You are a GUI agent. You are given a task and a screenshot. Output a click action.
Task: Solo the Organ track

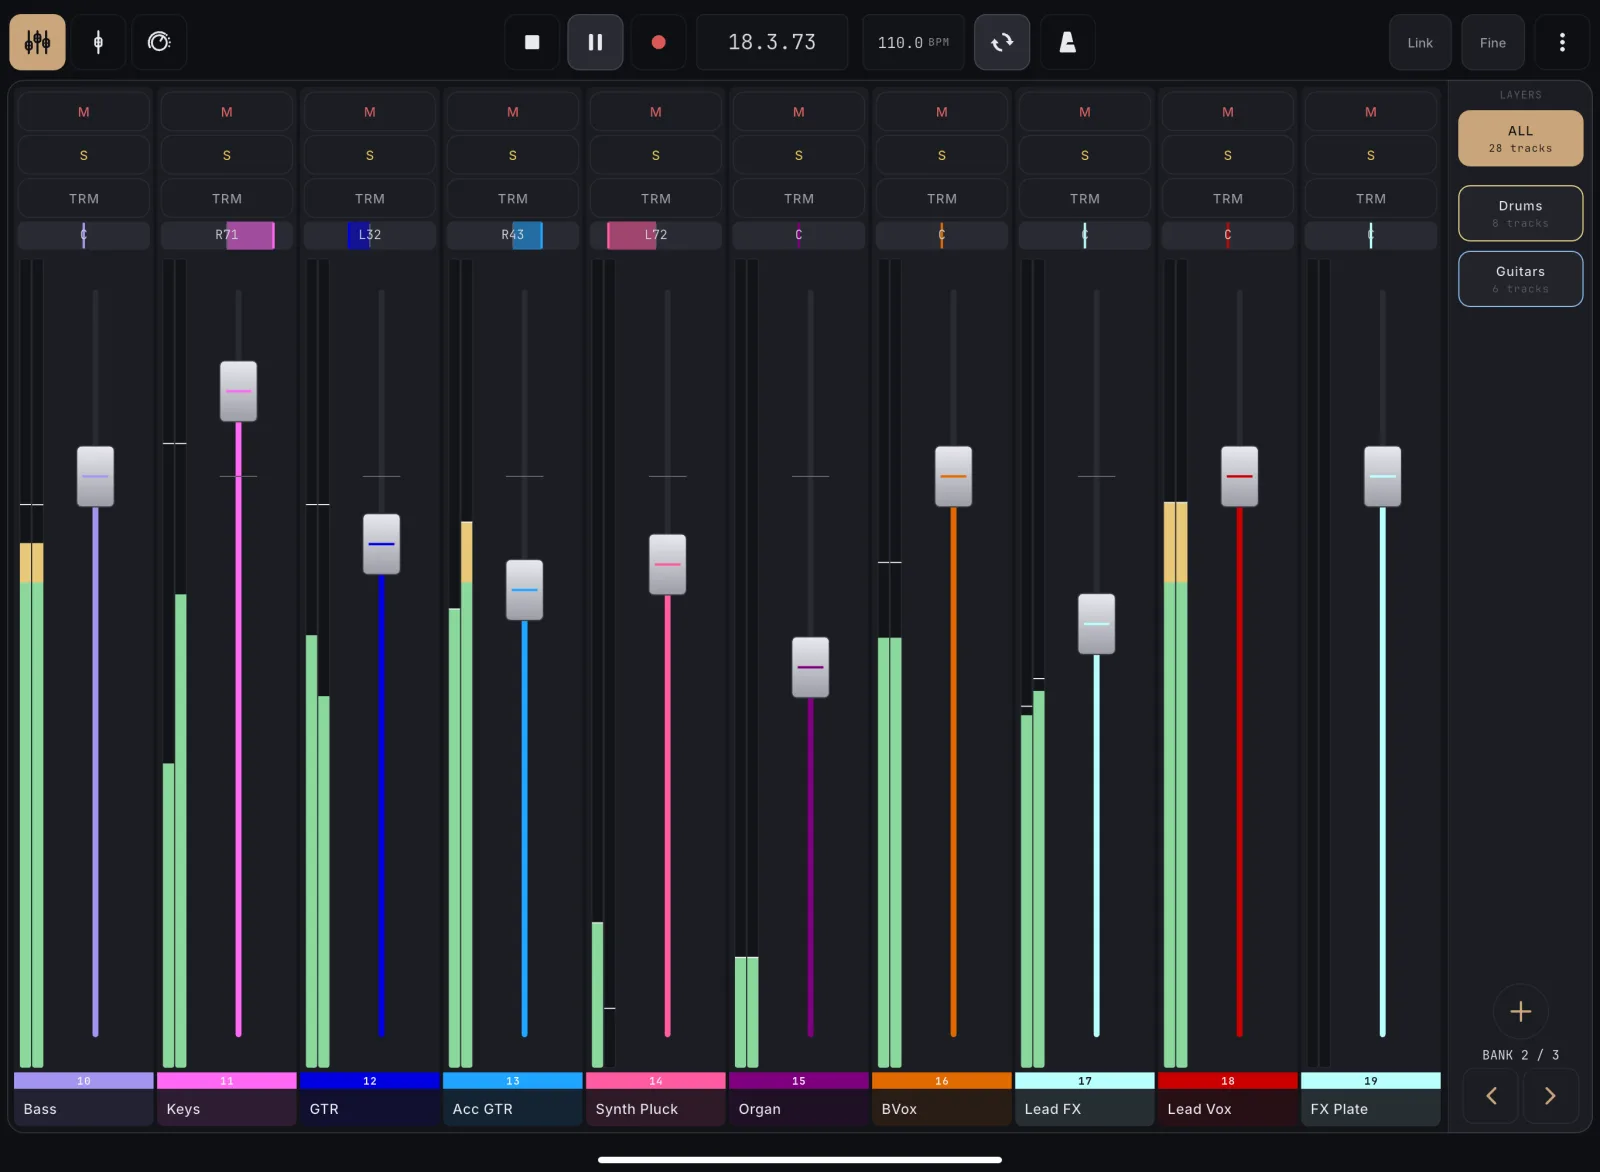point(799,155)
